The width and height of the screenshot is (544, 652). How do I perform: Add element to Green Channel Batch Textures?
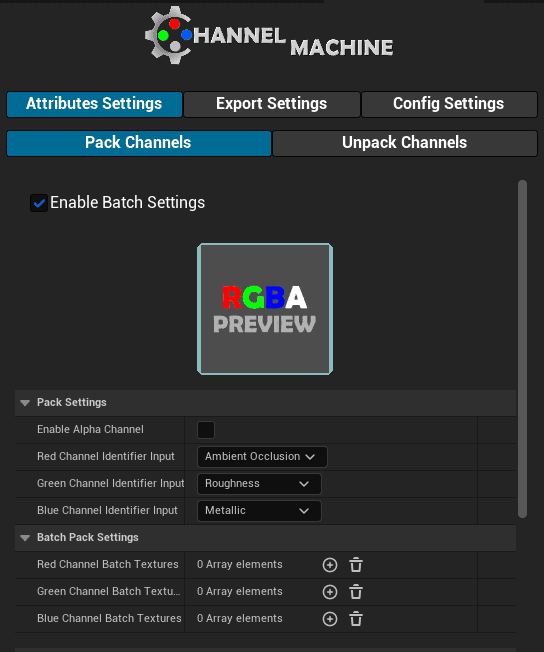[330, 592]
